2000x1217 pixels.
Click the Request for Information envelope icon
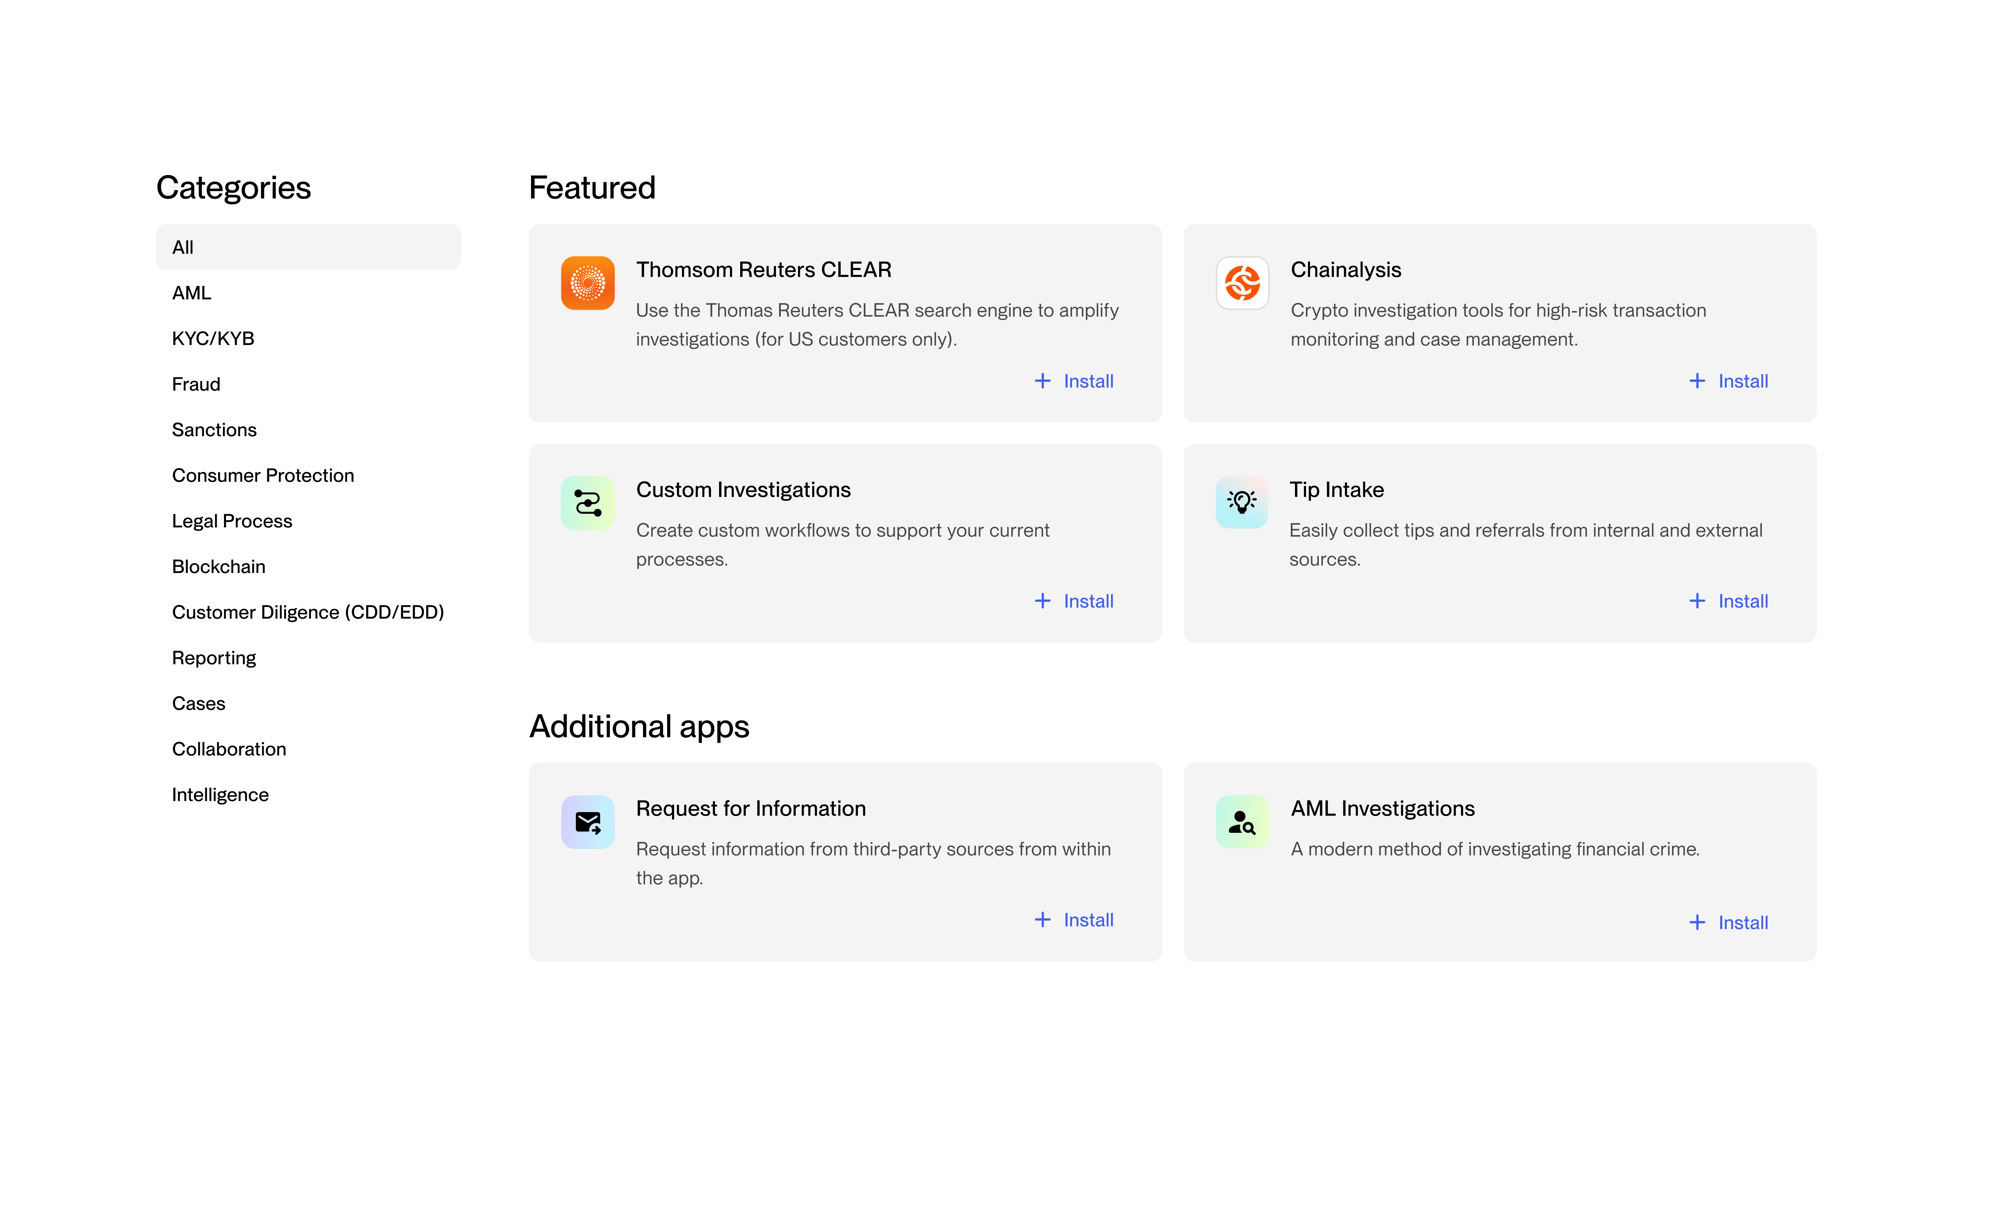coord(587,822)
